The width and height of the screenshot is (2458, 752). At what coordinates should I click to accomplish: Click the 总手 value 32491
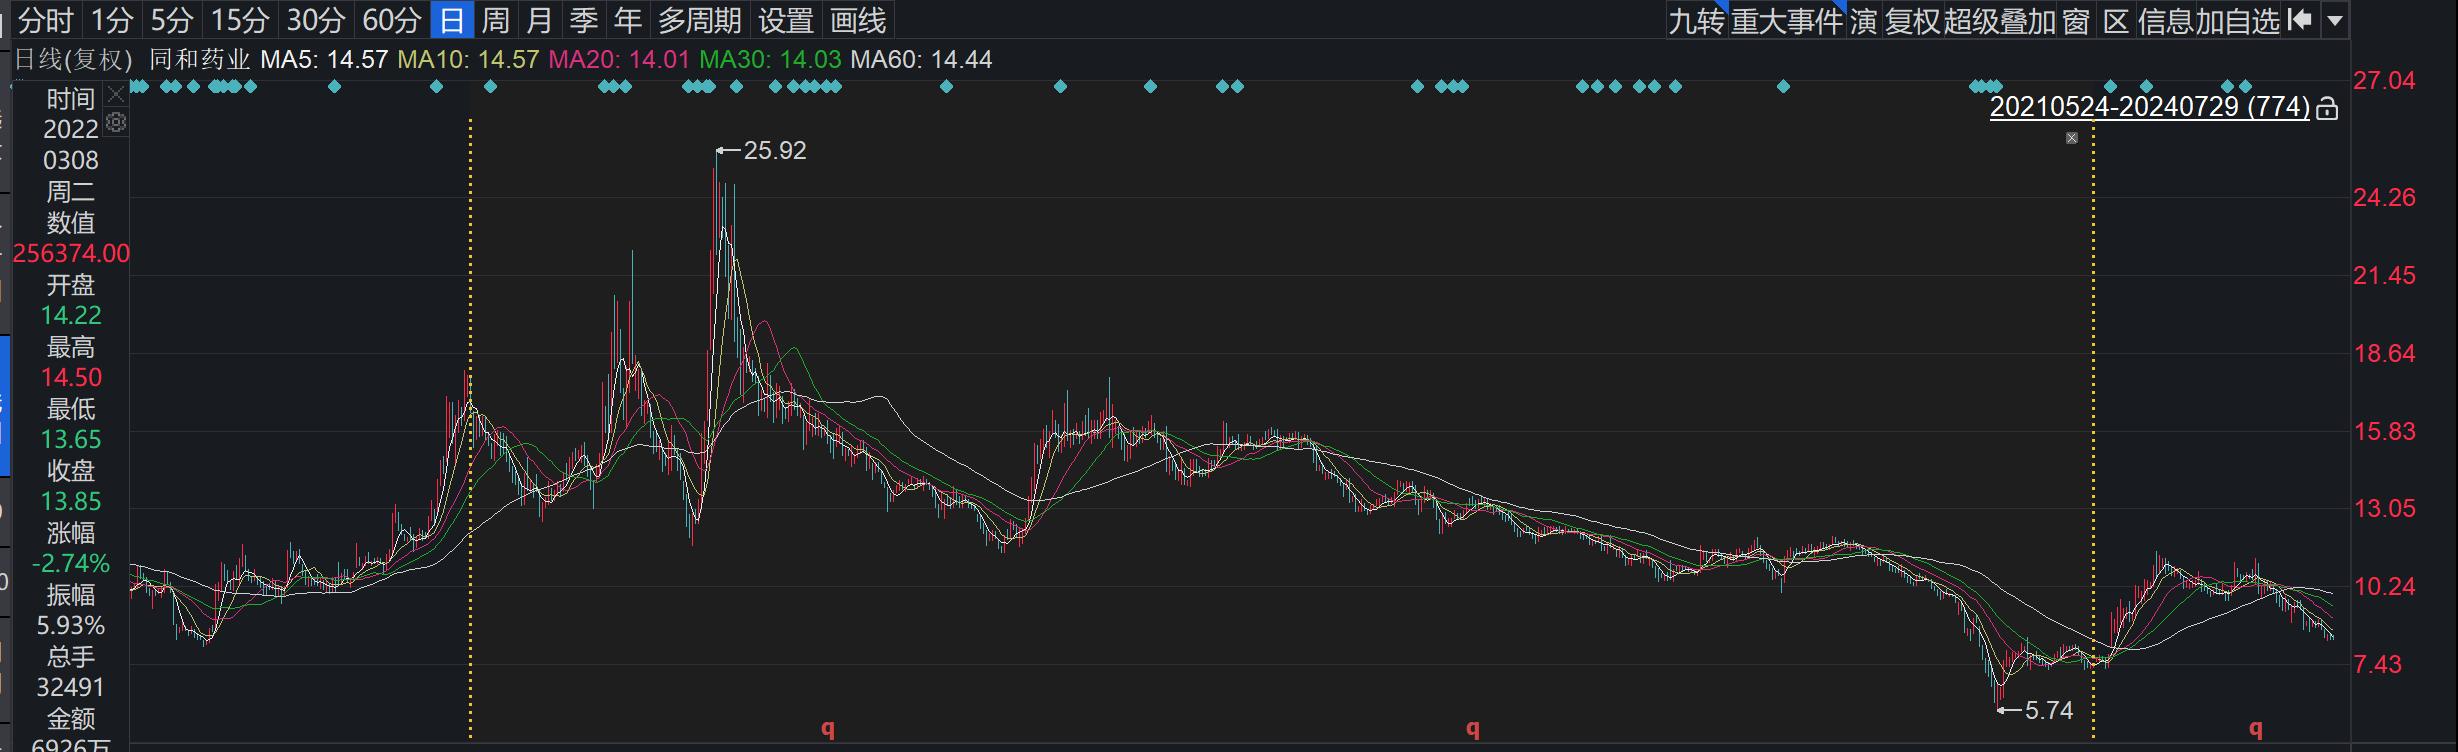pos(71,687)
